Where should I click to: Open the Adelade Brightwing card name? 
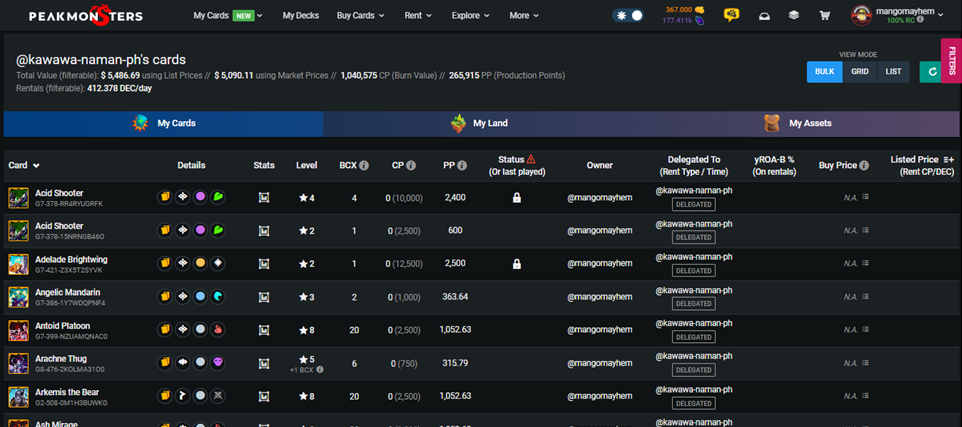[71, 260]
